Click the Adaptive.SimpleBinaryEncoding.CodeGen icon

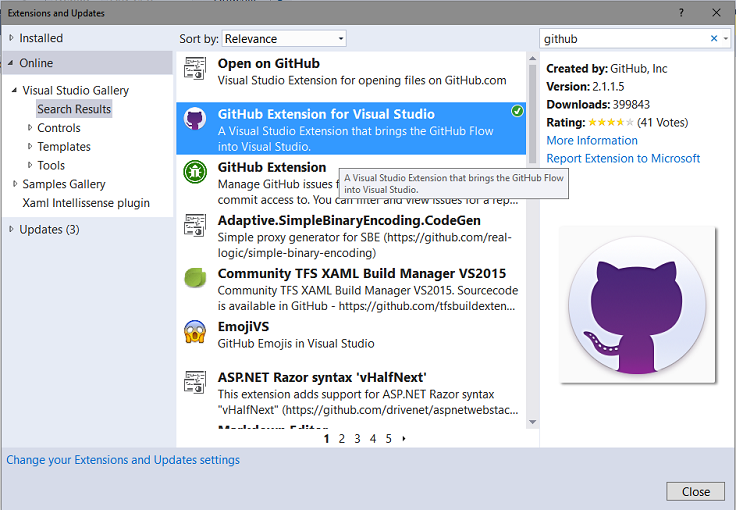(195, 225)
